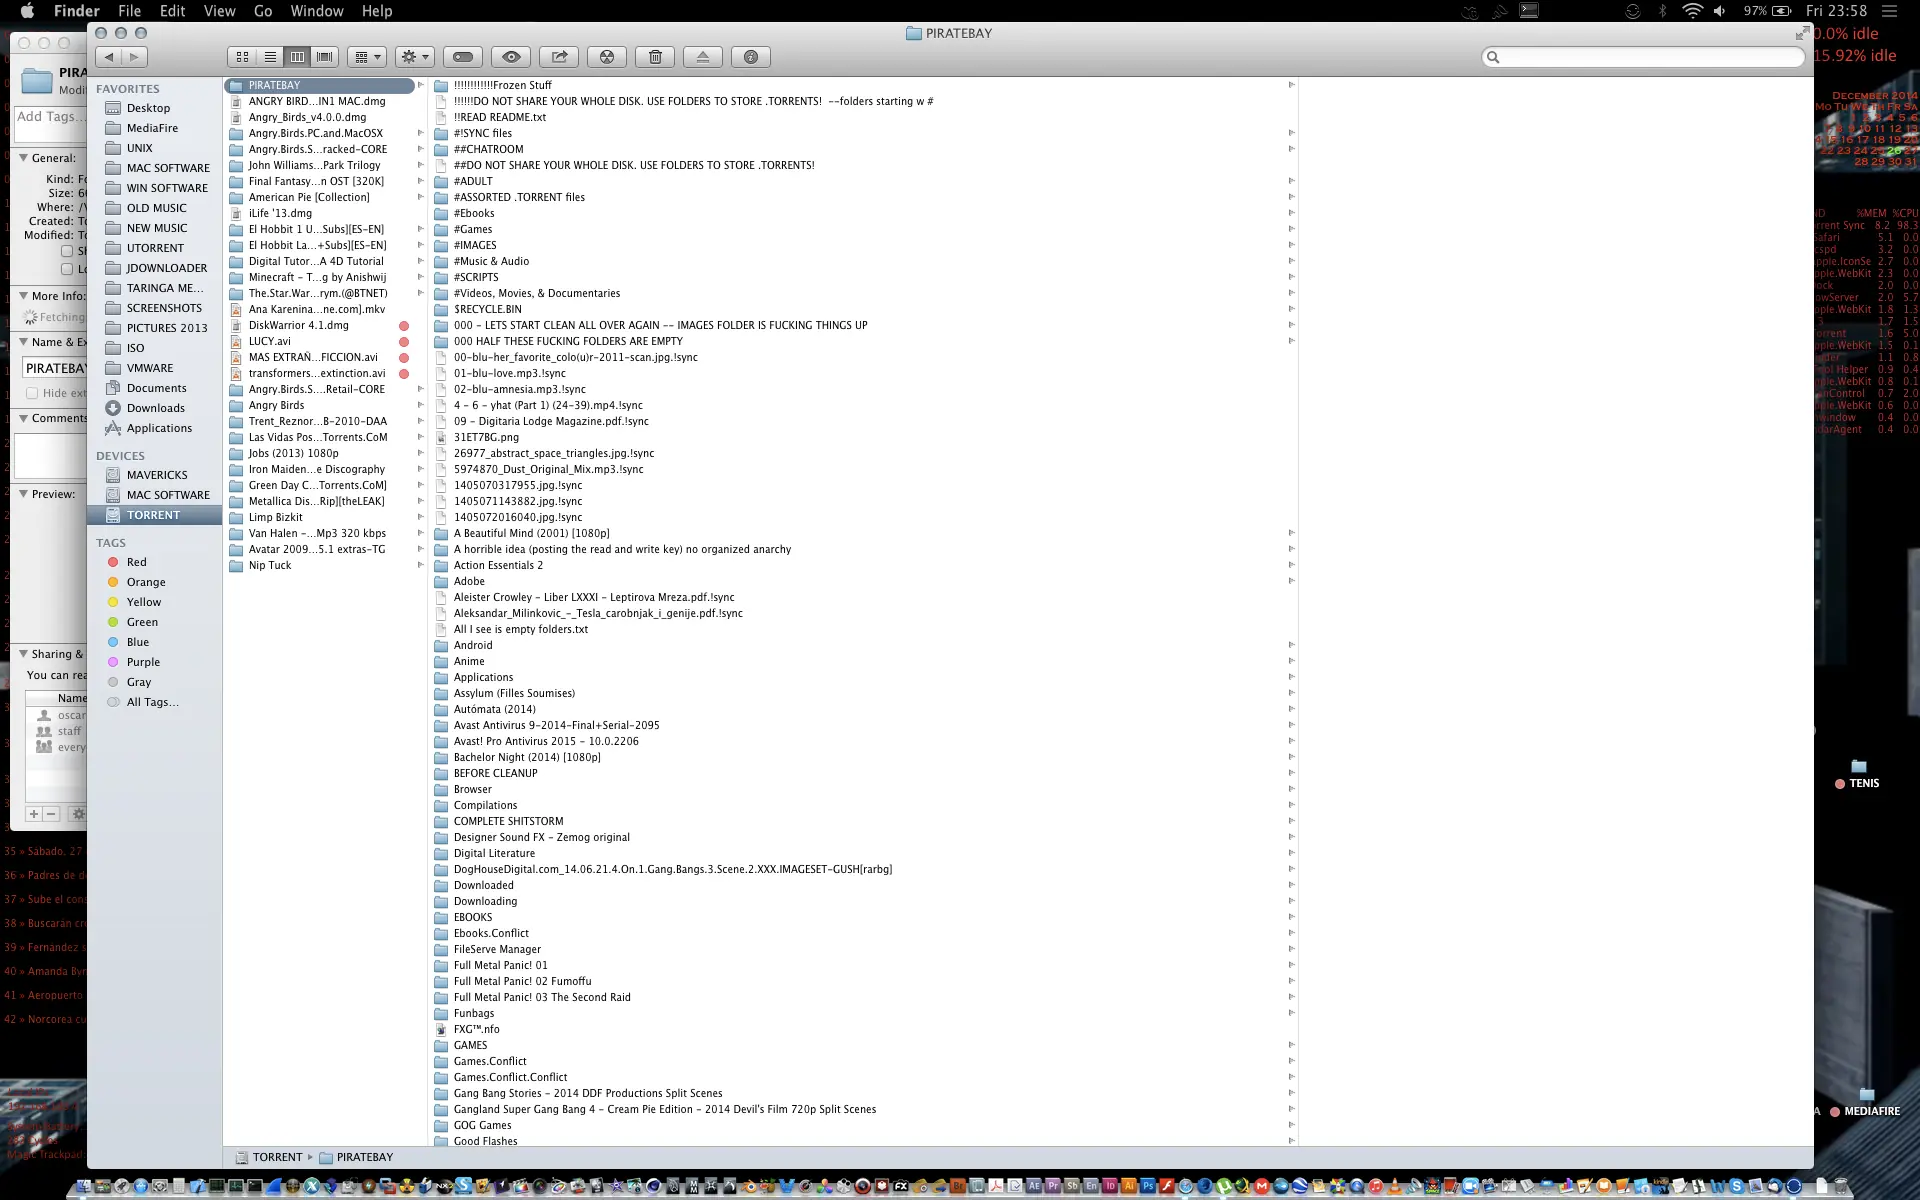Screen dimensions: 1920x1200
Task: Enter full screen with the arrows button
Action: pos(1801,33)
